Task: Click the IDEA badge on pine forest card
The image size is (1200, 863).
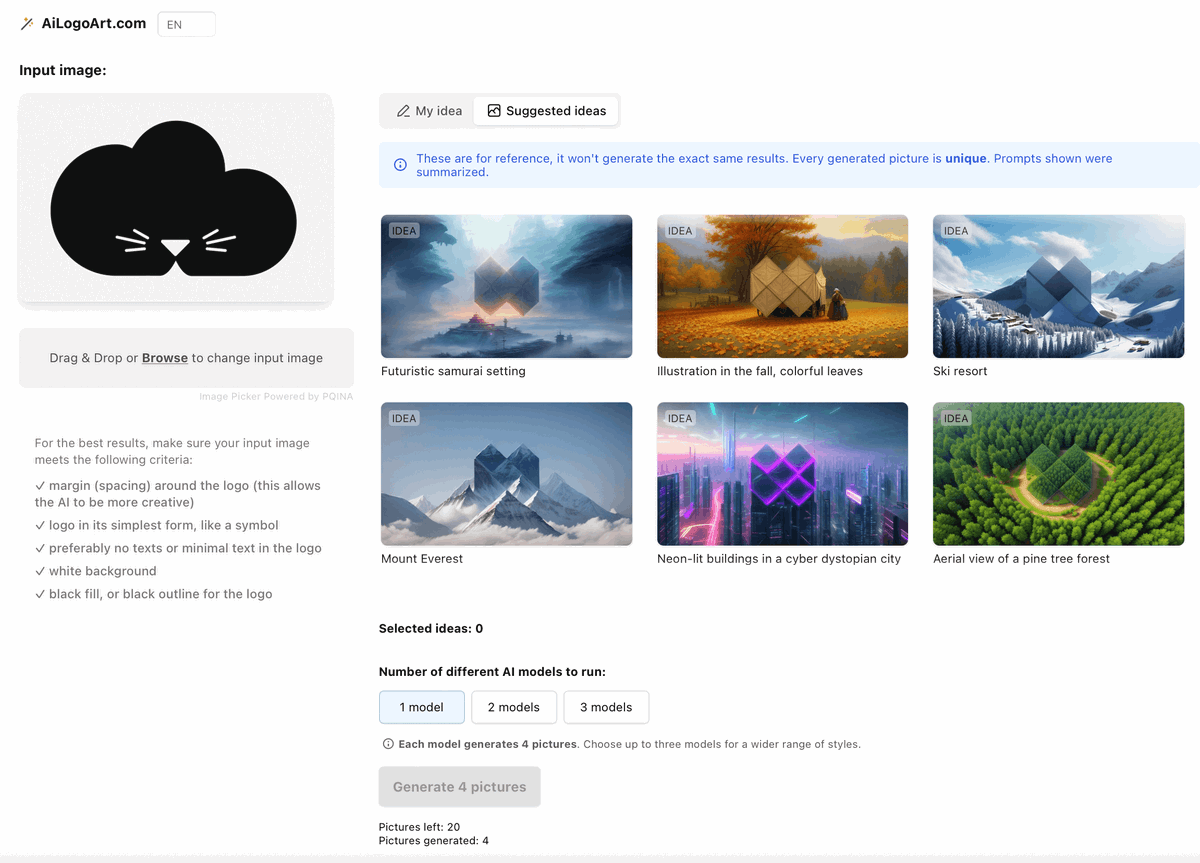Action: tap(956, 419)
